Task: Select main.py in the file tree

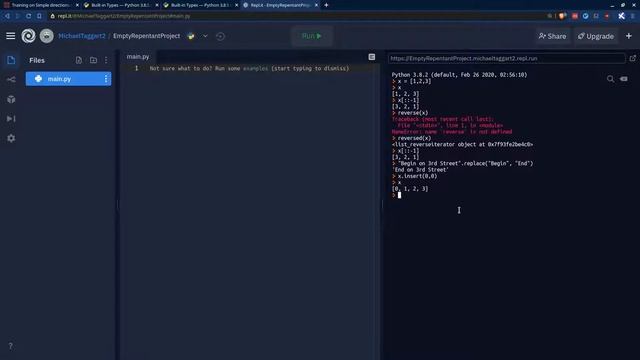Action: [68, 79]
